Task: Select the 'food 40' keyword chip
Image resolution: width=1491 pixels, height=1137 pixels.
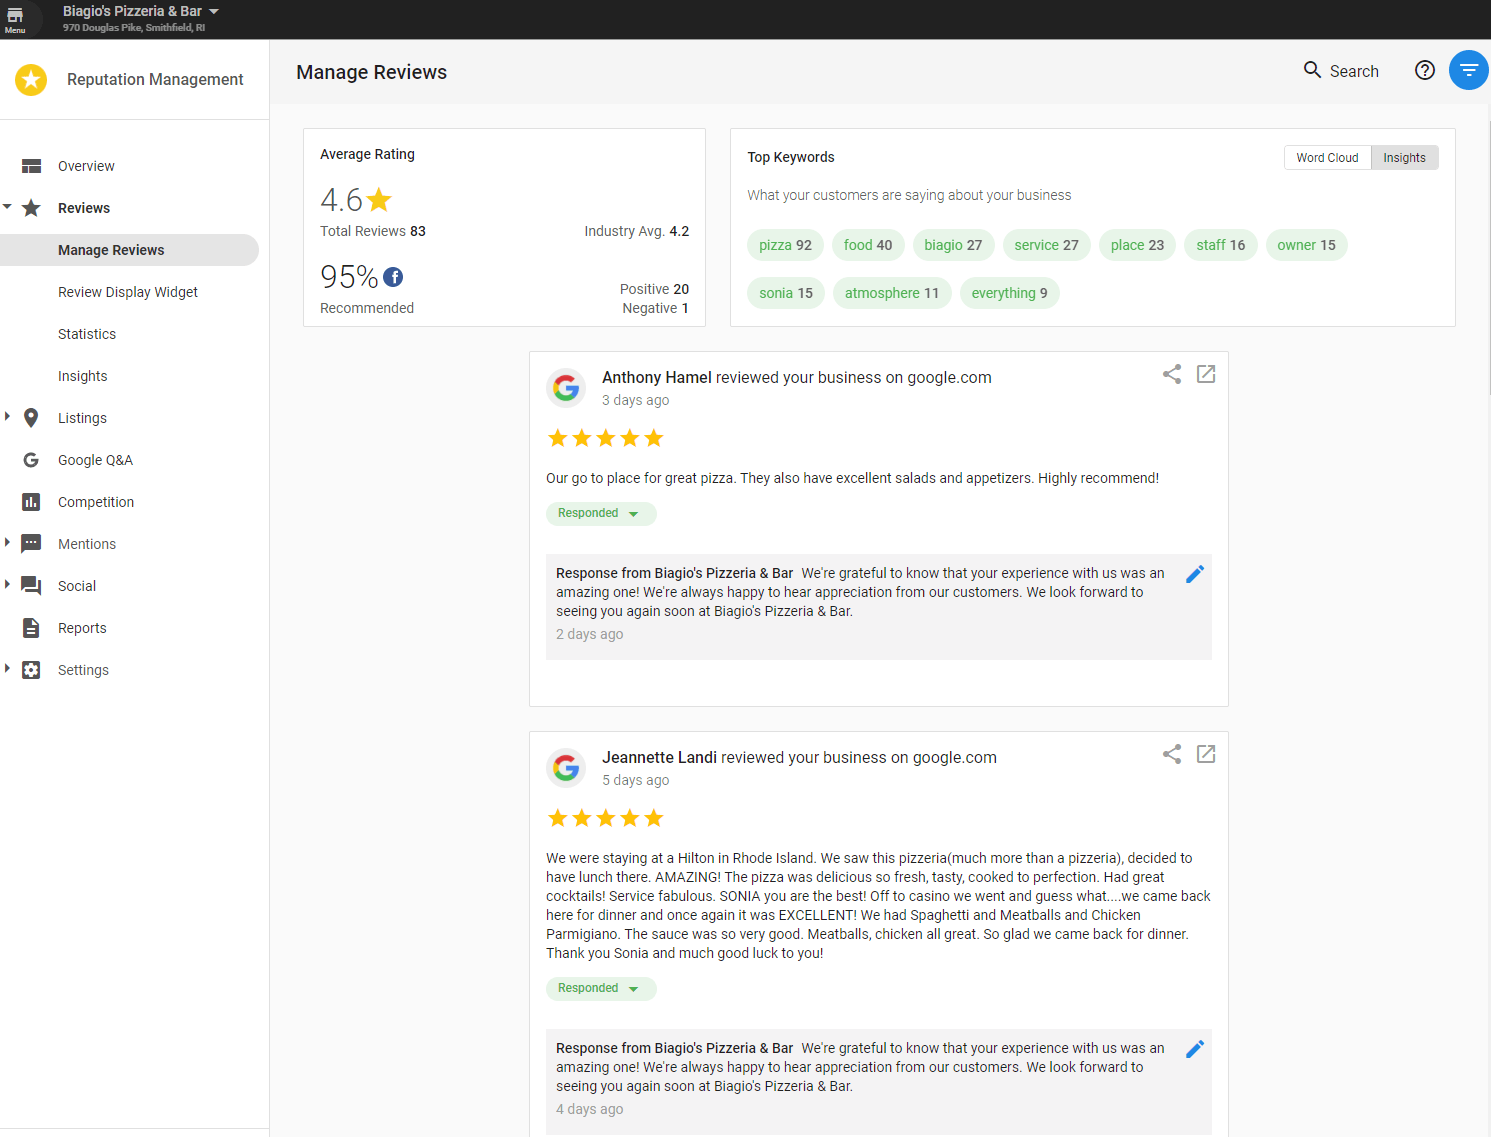Action: [x=868, y=245]
